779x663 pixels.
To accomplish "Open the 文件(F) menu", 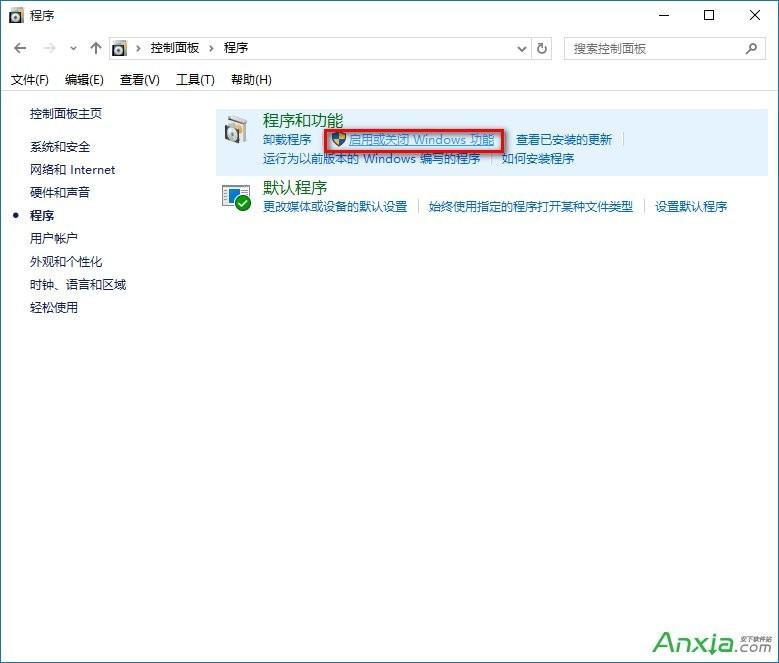I will (x=29, y=80).
